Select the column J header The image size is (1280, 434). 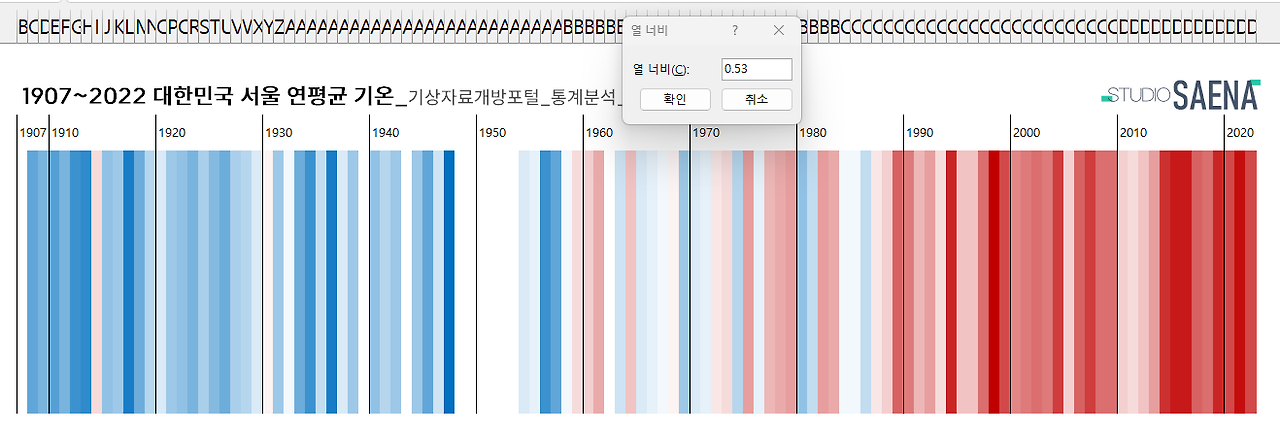(108, 28)
